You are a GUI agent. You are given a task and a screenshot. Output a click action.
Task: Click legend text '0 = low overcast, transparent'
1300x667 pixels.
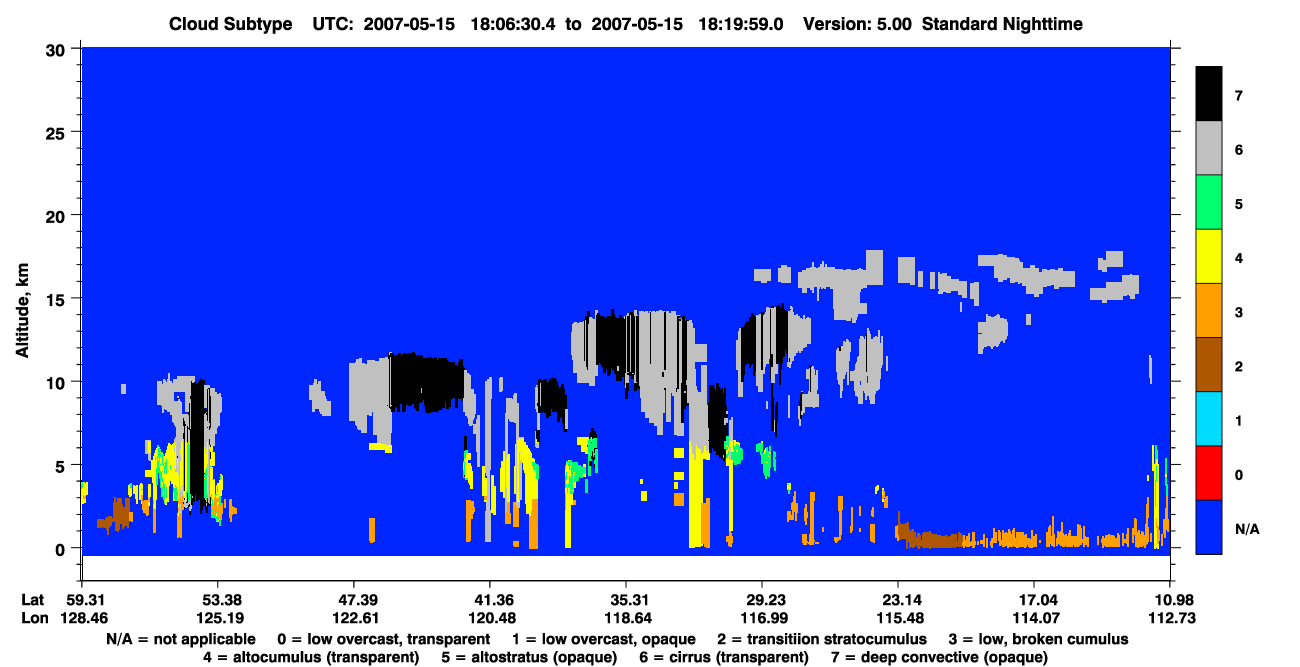point(384,639)
